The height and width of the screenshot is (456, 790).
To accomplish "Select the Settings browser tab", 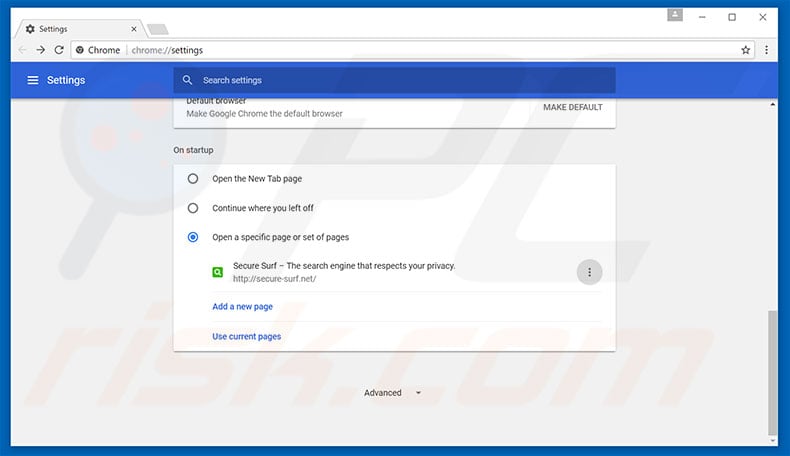I will 81,29.
